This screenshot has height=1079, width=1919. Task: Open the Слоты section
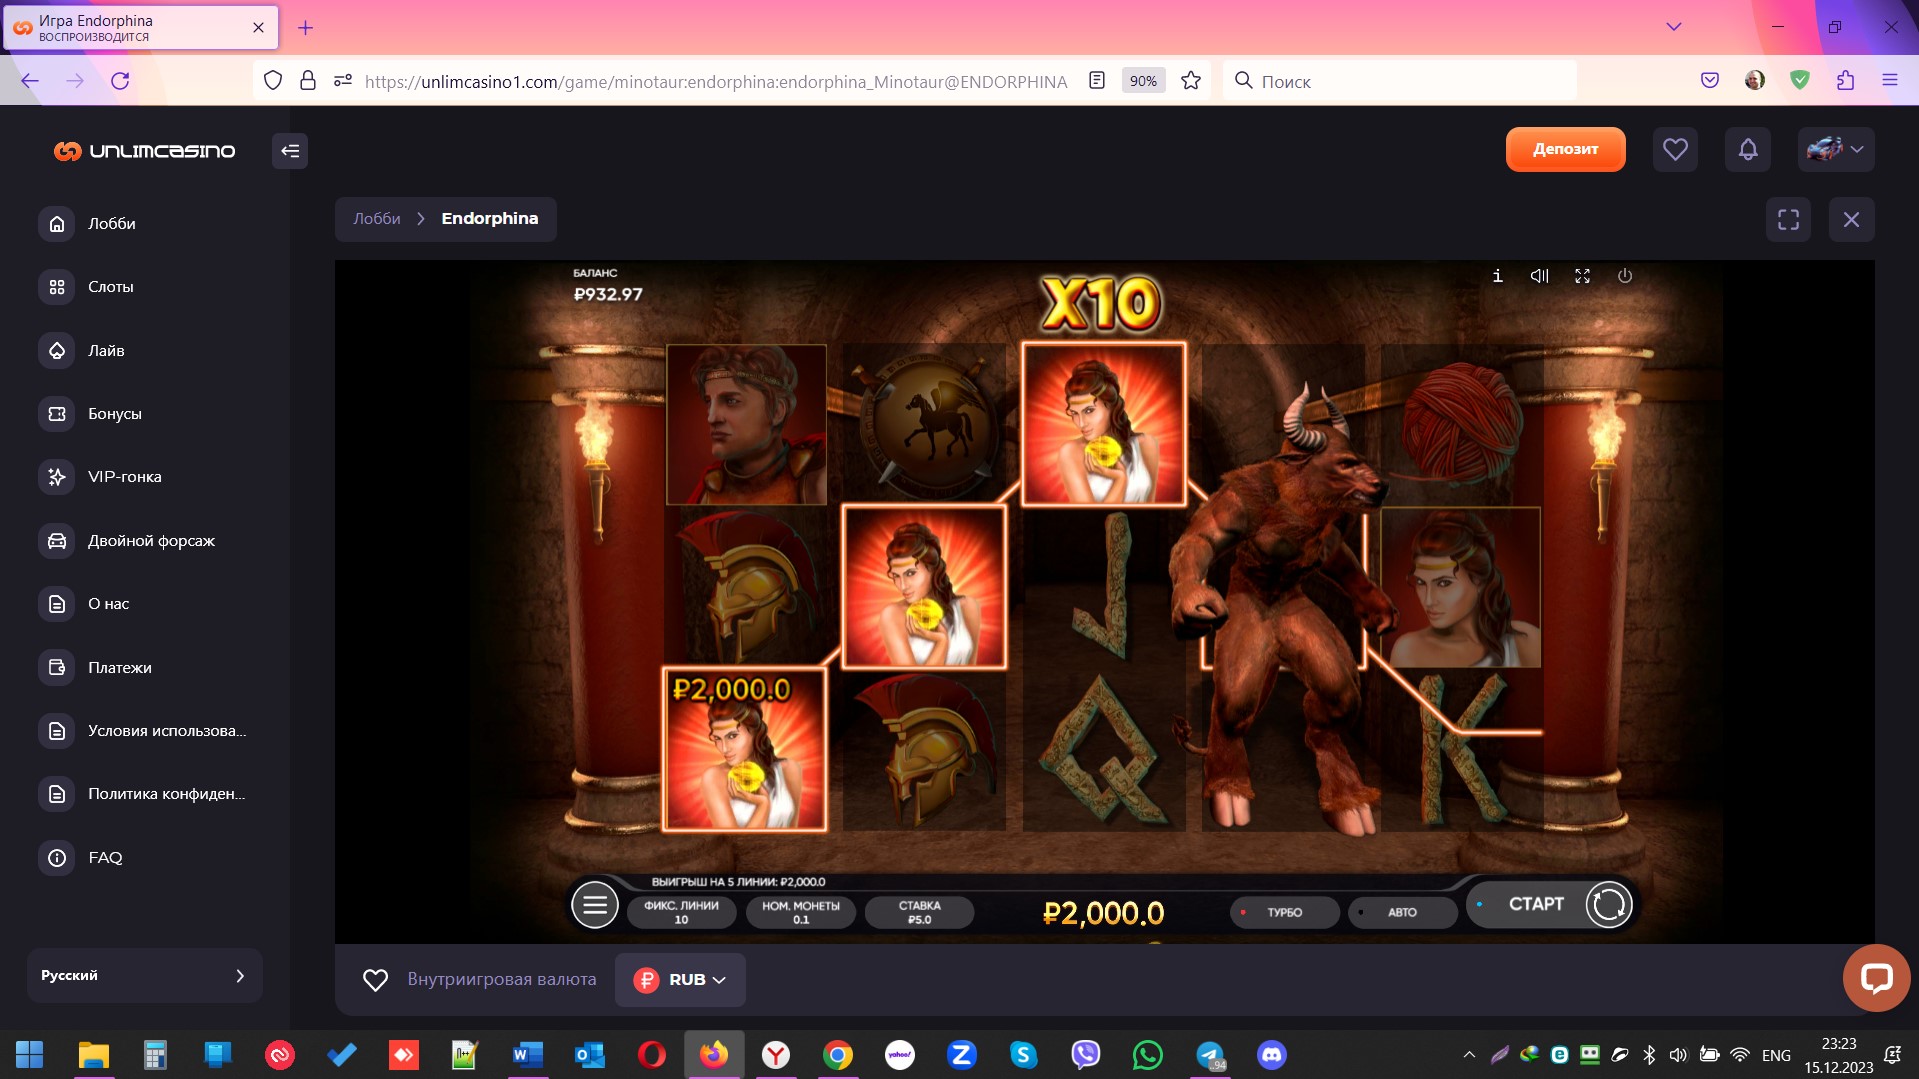point(110,287)
